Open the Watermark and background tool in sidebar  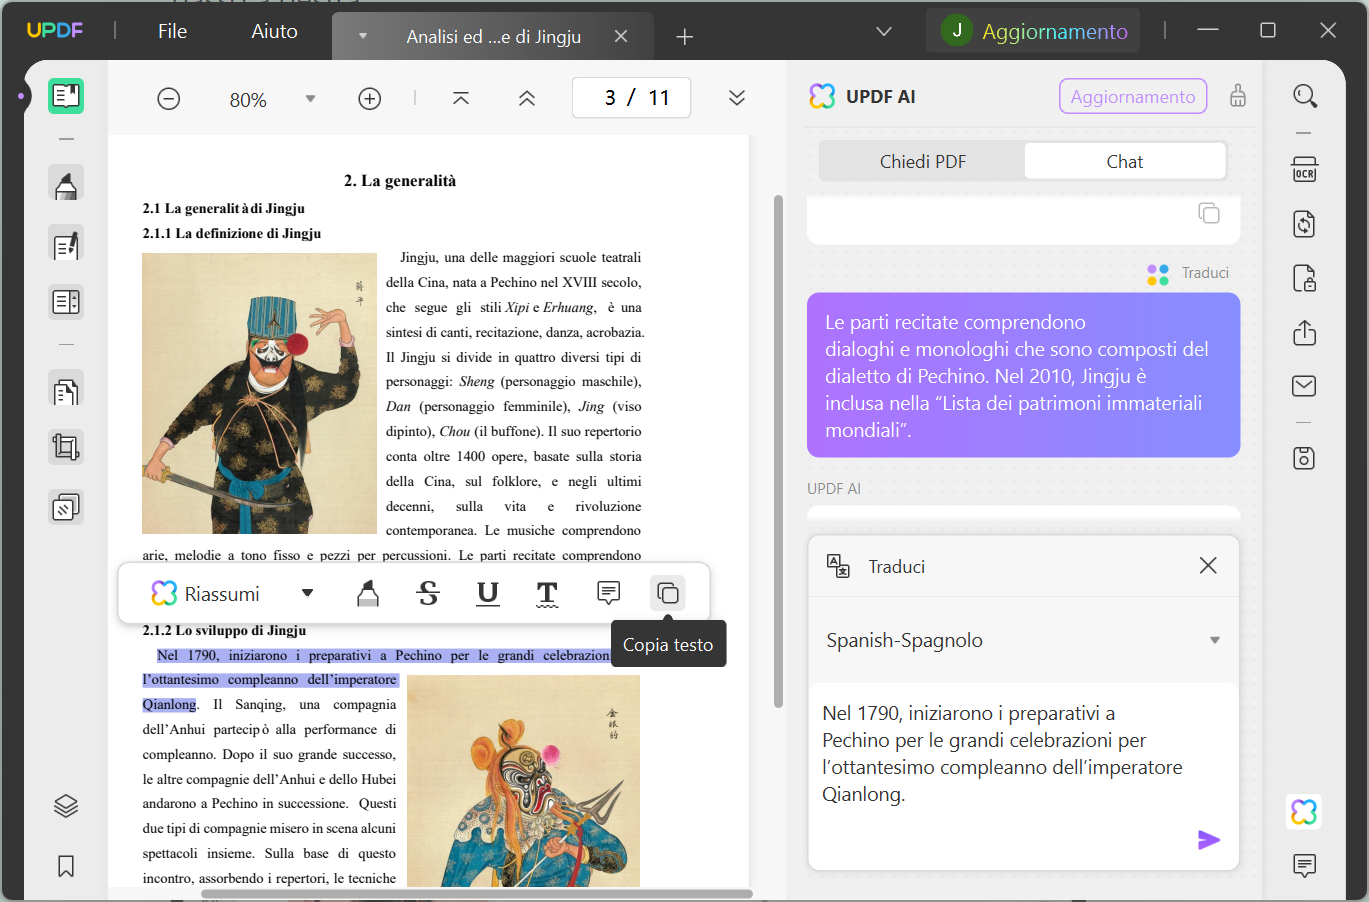tap(66, 507)
